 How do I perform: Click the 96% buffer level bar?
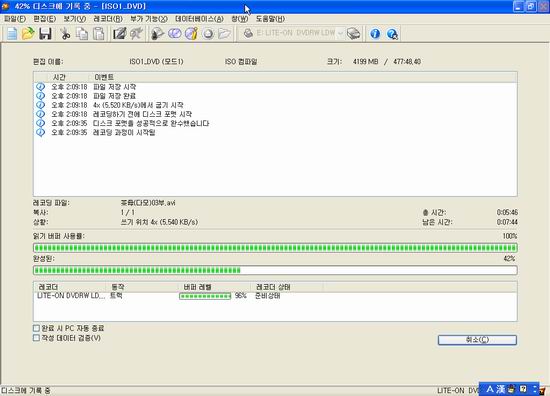(205, 296)
